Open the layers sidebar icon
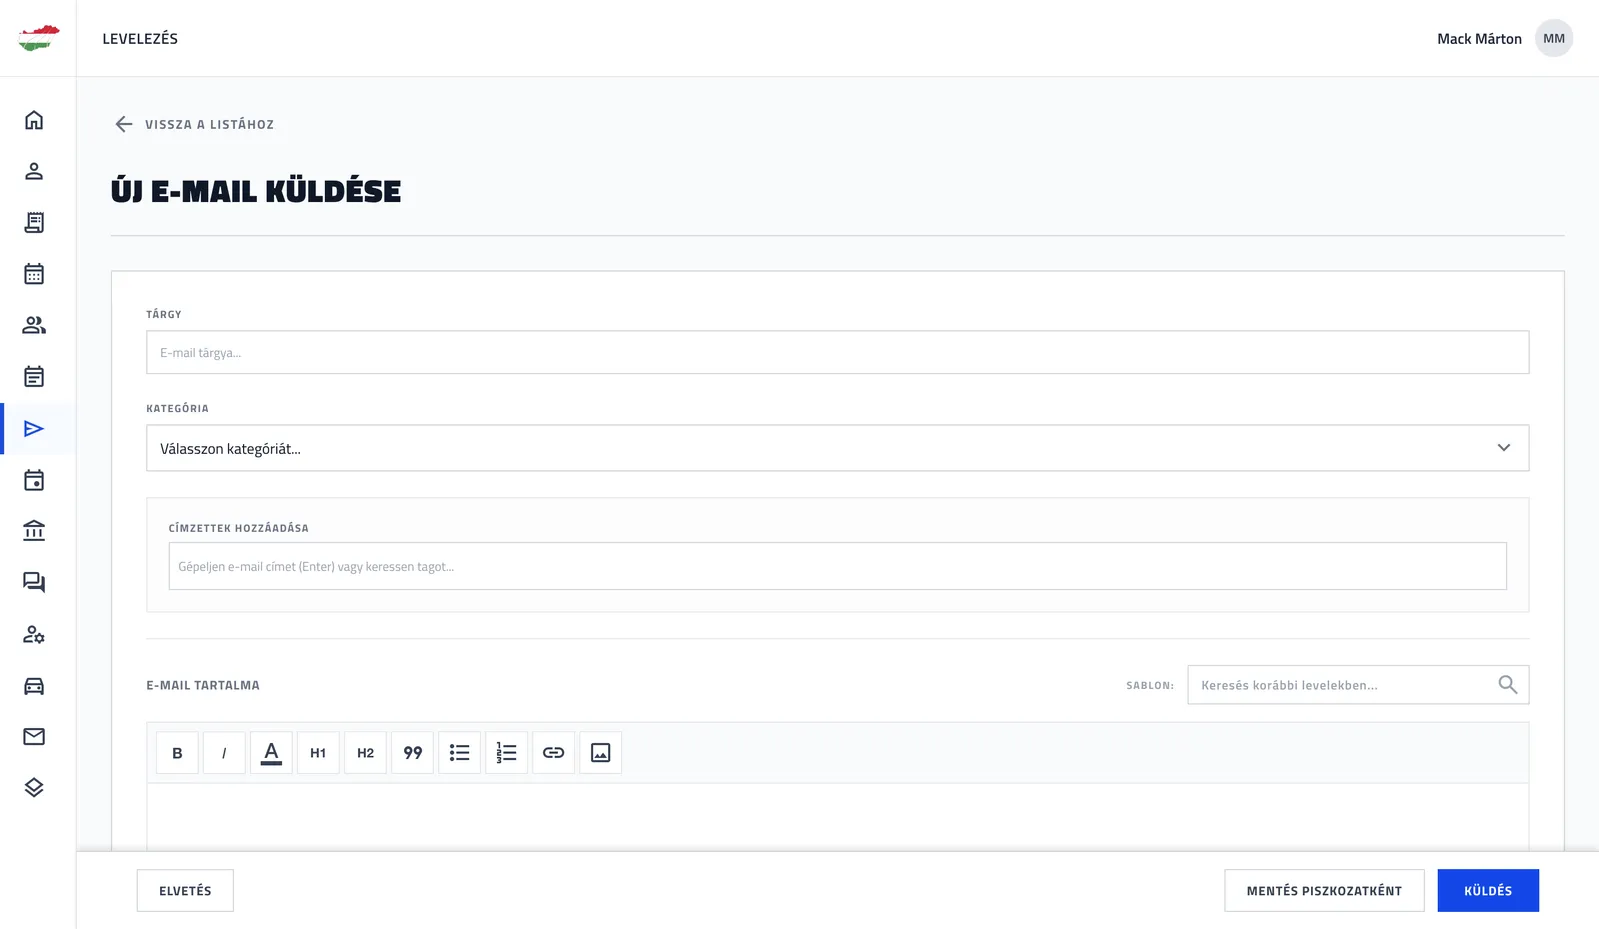 [34, 788]
